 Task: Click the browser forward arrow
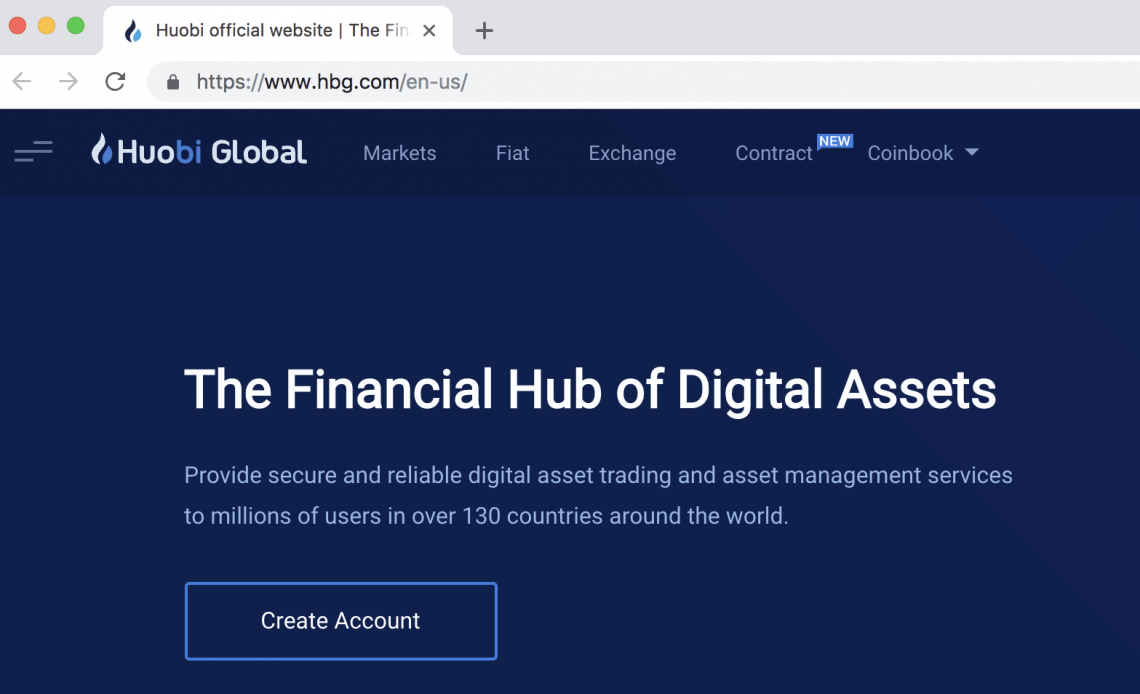68,82
